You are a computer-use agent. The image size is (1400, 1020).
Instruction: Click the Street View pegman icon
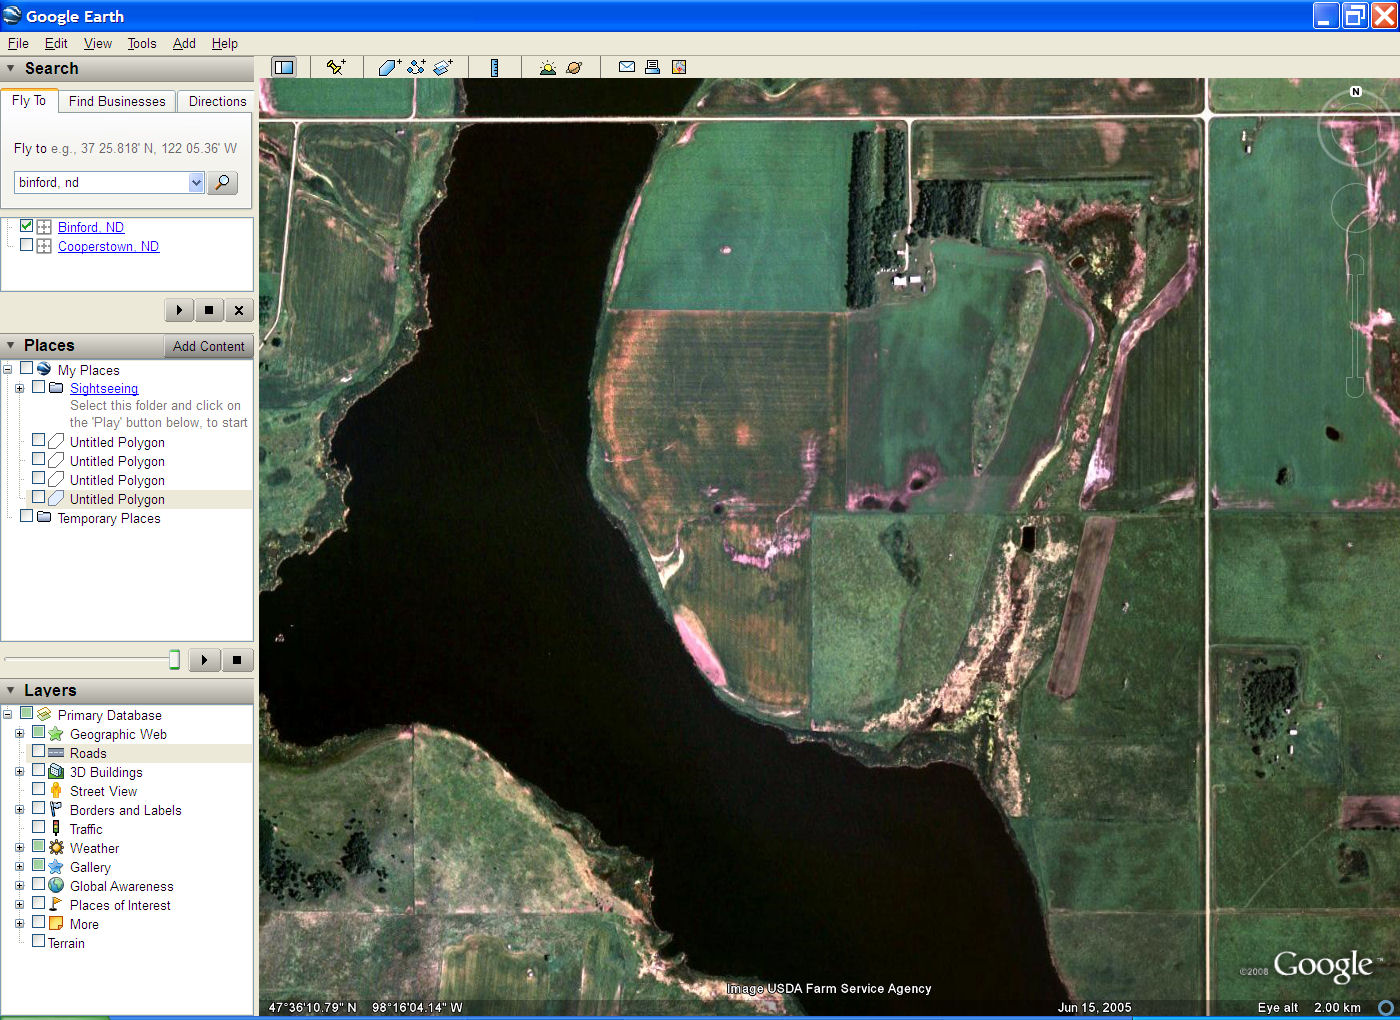pos(56,791)
